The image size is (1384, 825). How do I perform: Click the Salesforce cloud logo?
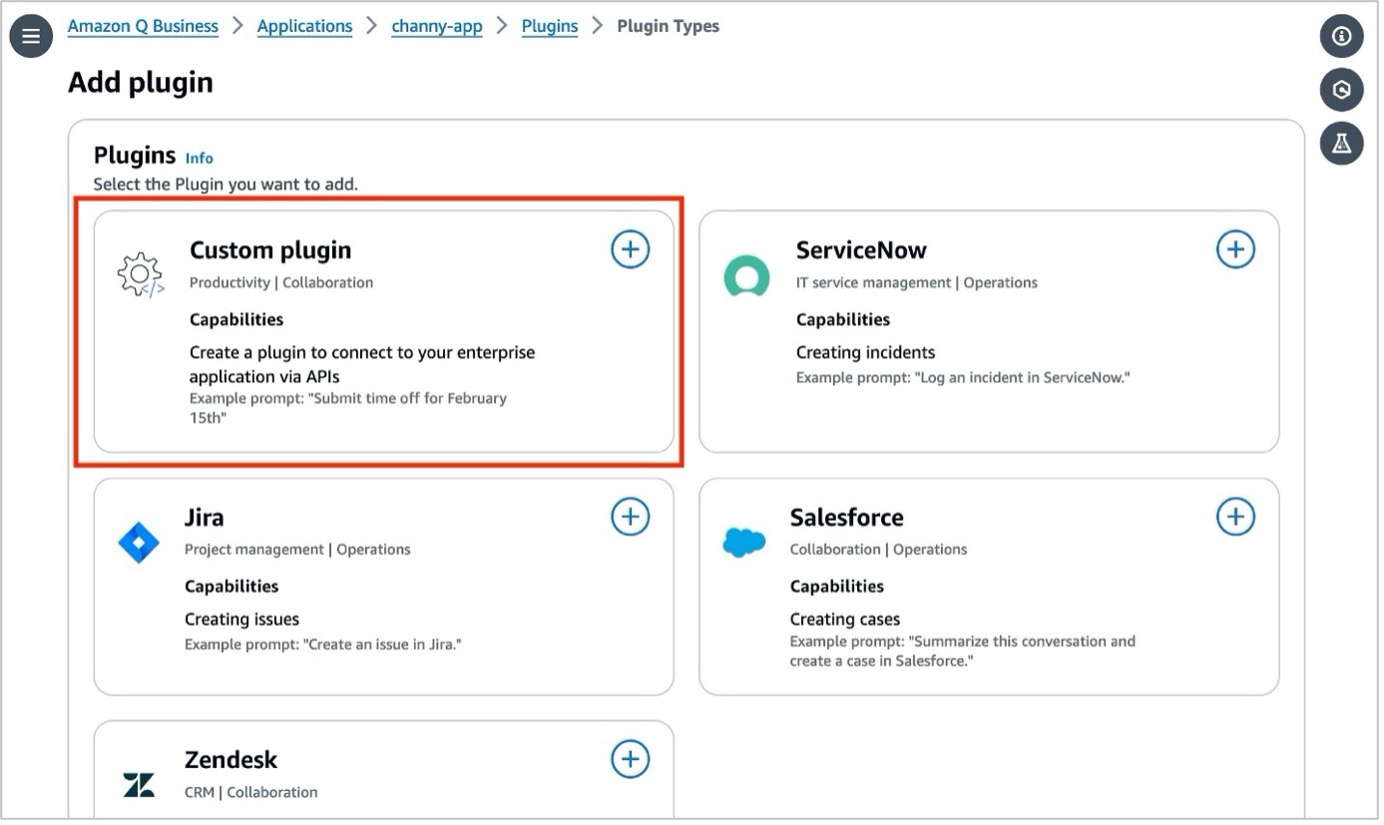(744, 543)
